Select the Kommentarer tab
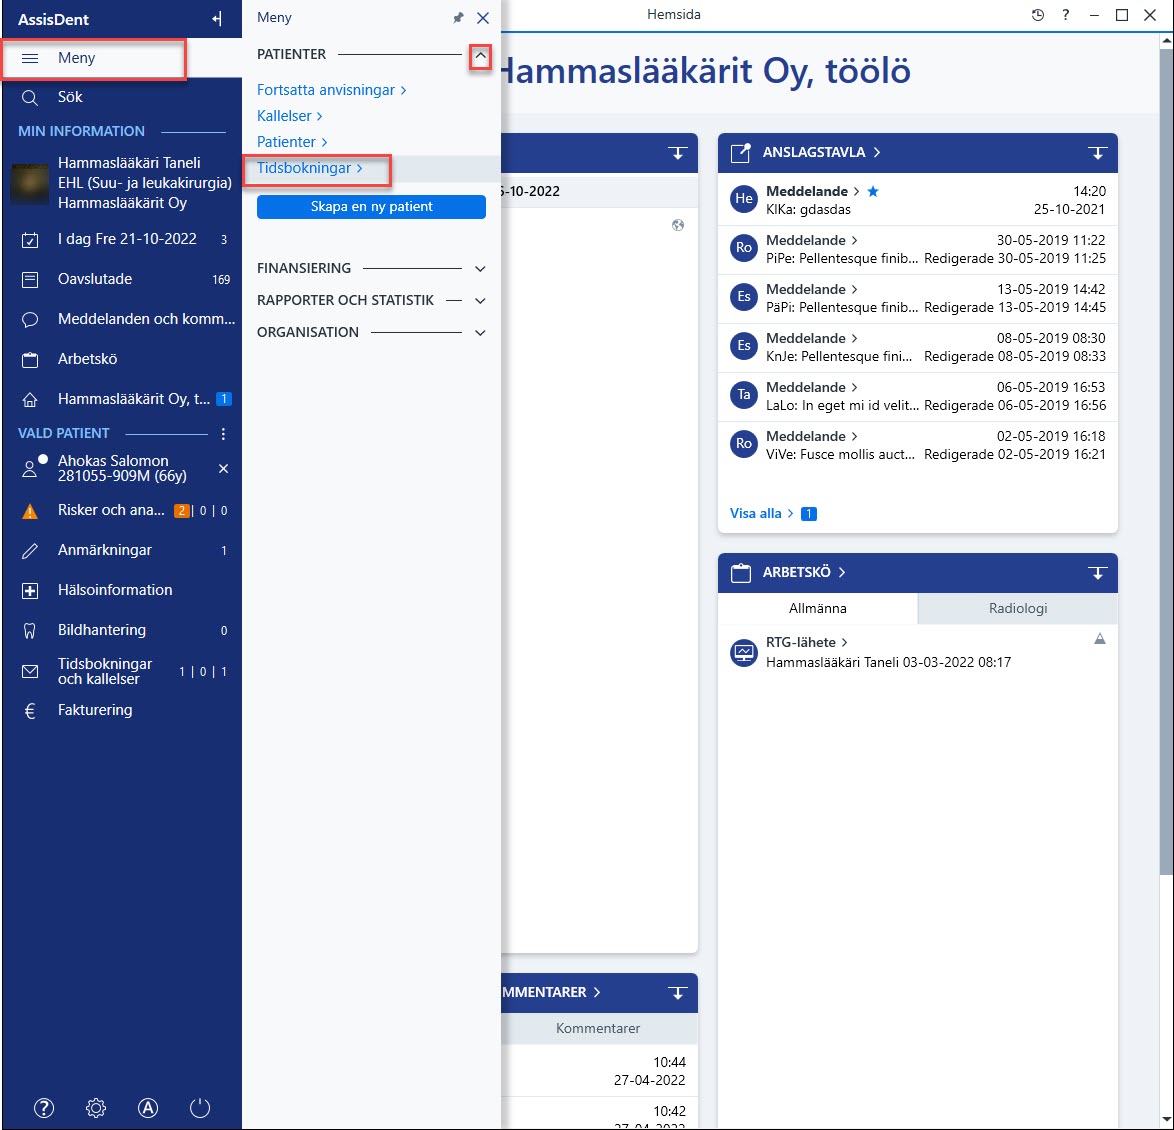Viewport: 1174px width, 1130px height. 598,1029
